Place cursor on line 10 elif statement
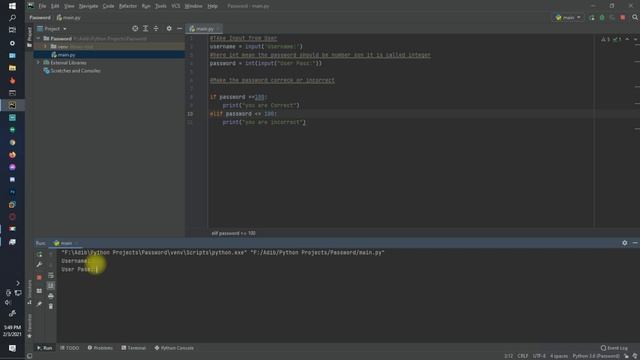 click(x=243, y=114)
